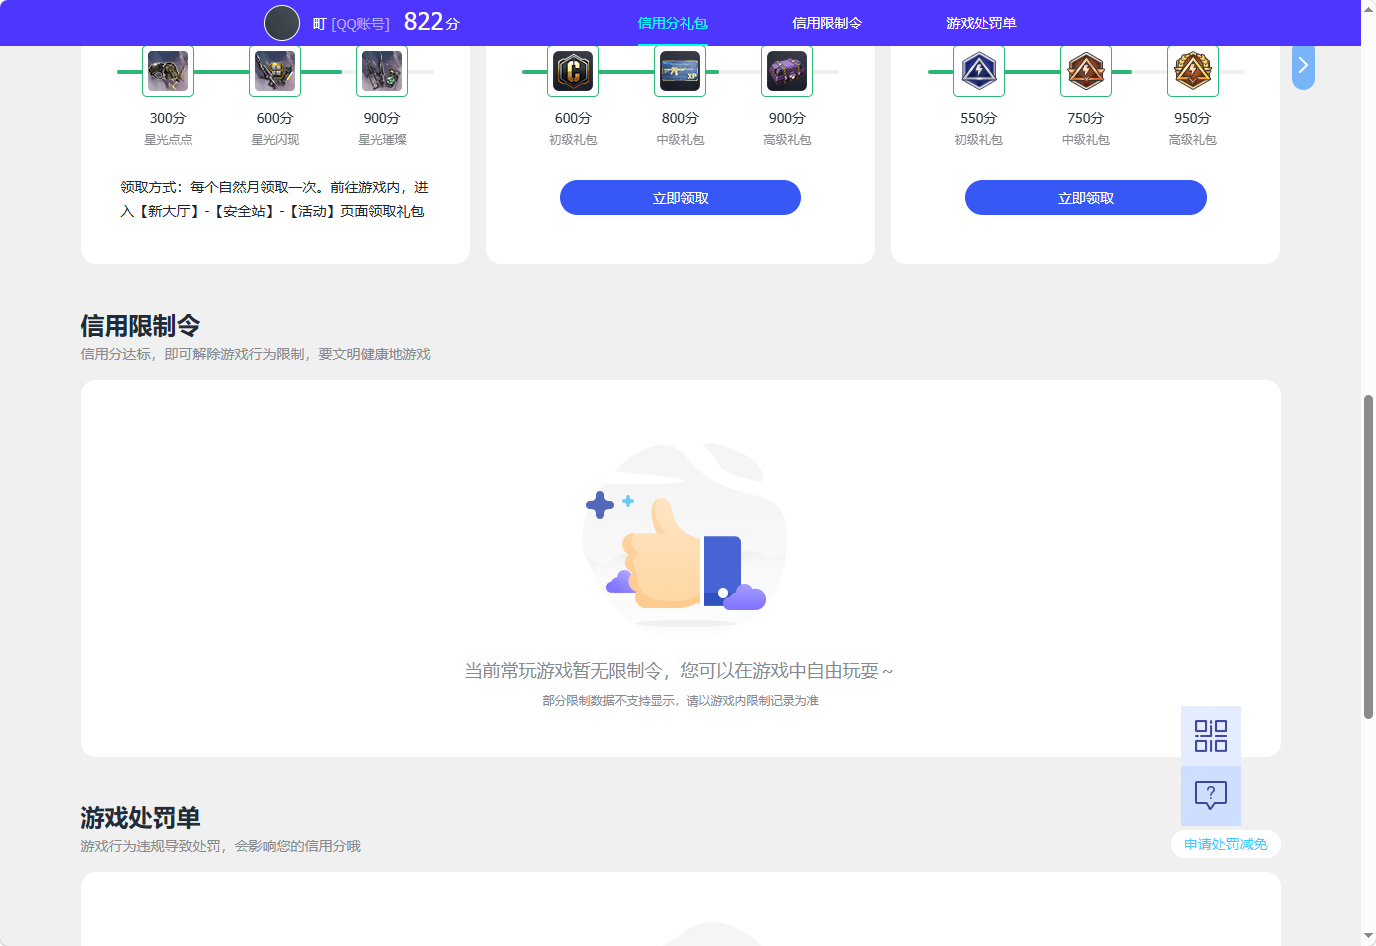Screen dimensions: 1376x946
Task: Click the vertical scrollbar thumb
Action: (x=1368, y=557)
